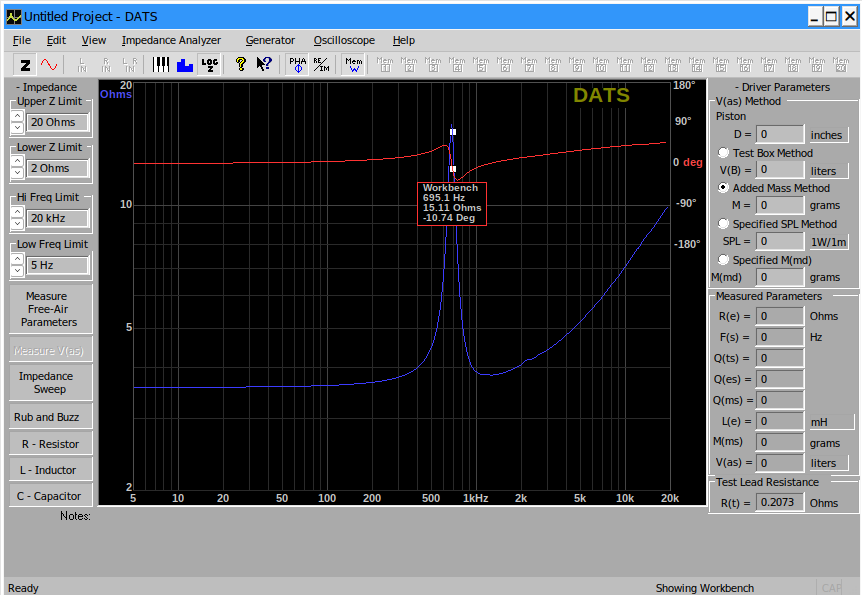Viewport: 862px width, 595px height.
Task: Open the View menu
Action: (93, 40)
